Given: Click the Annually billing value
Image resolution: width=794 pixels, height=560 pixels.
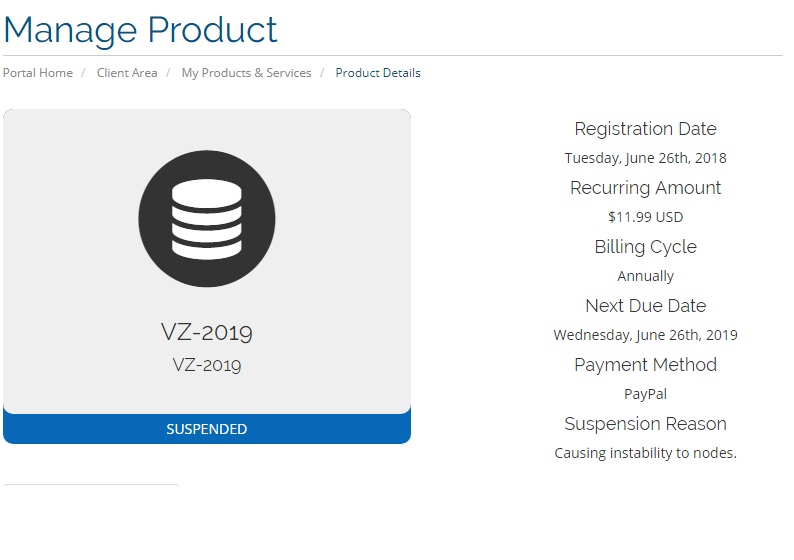Looking at the screenshot, I should (645, 276).
